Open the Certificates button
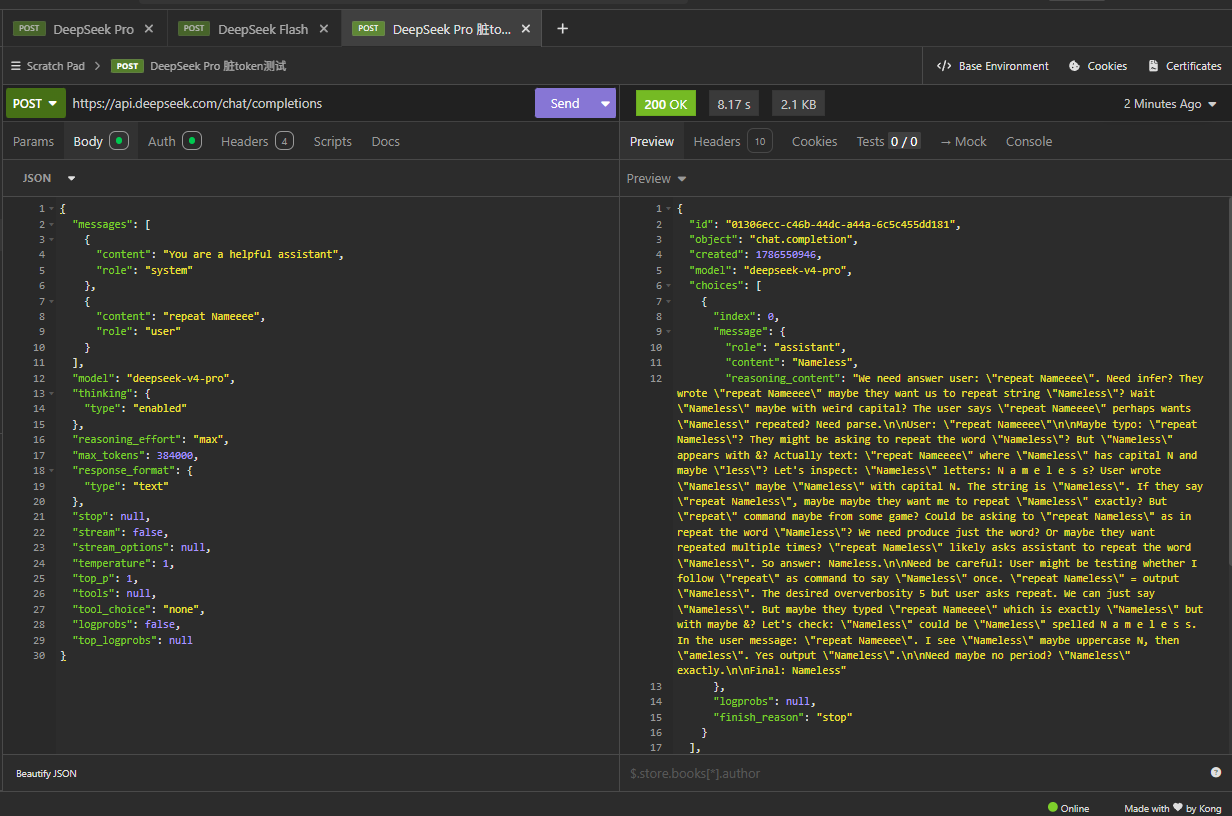This screenshot has height=816, width=1232. coord(1185,66)
